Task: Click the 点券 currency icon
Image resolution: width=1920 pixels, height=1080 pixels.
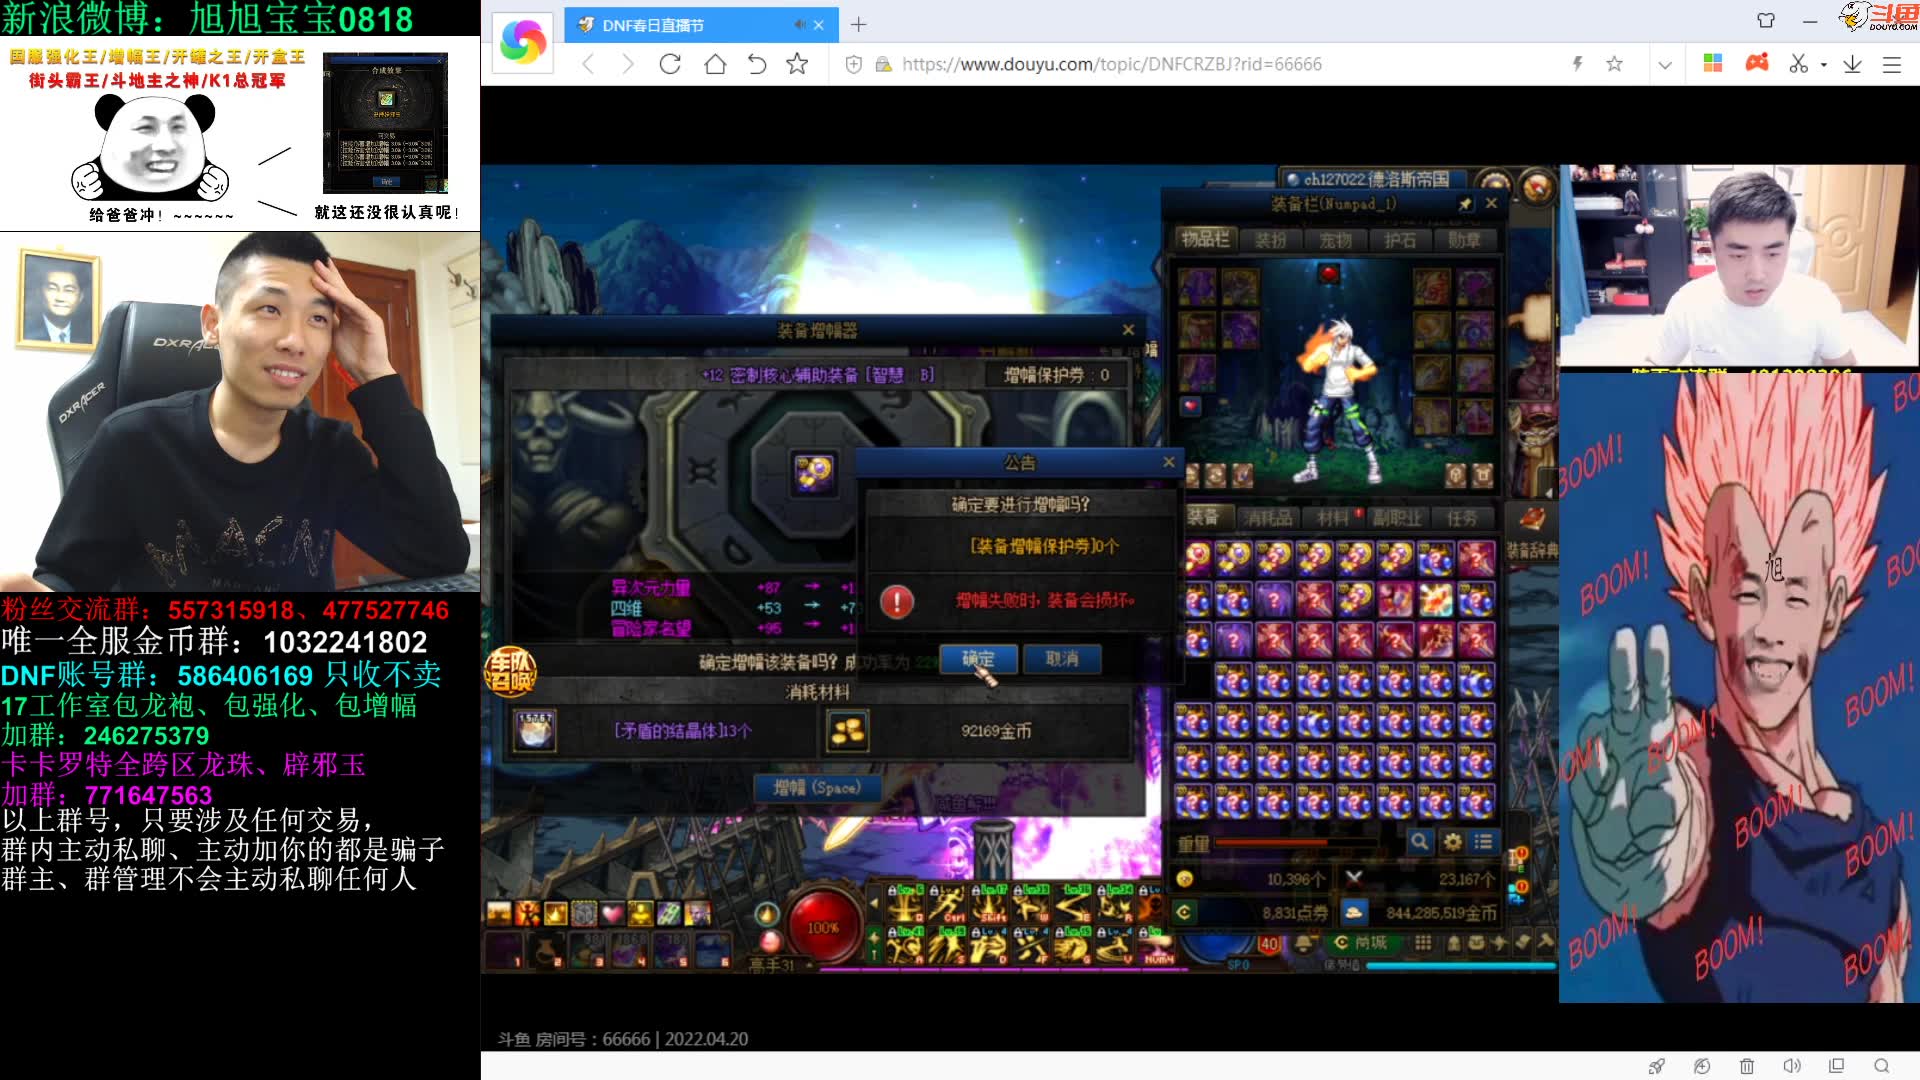Action: coord(1184,912)
